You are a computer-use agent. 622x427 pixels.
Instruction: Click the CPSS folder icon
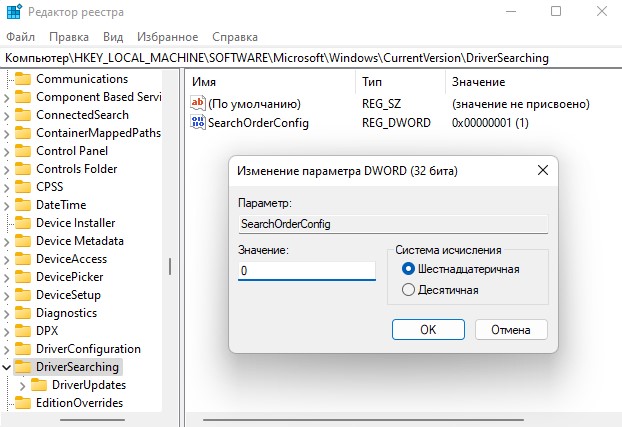23,187
